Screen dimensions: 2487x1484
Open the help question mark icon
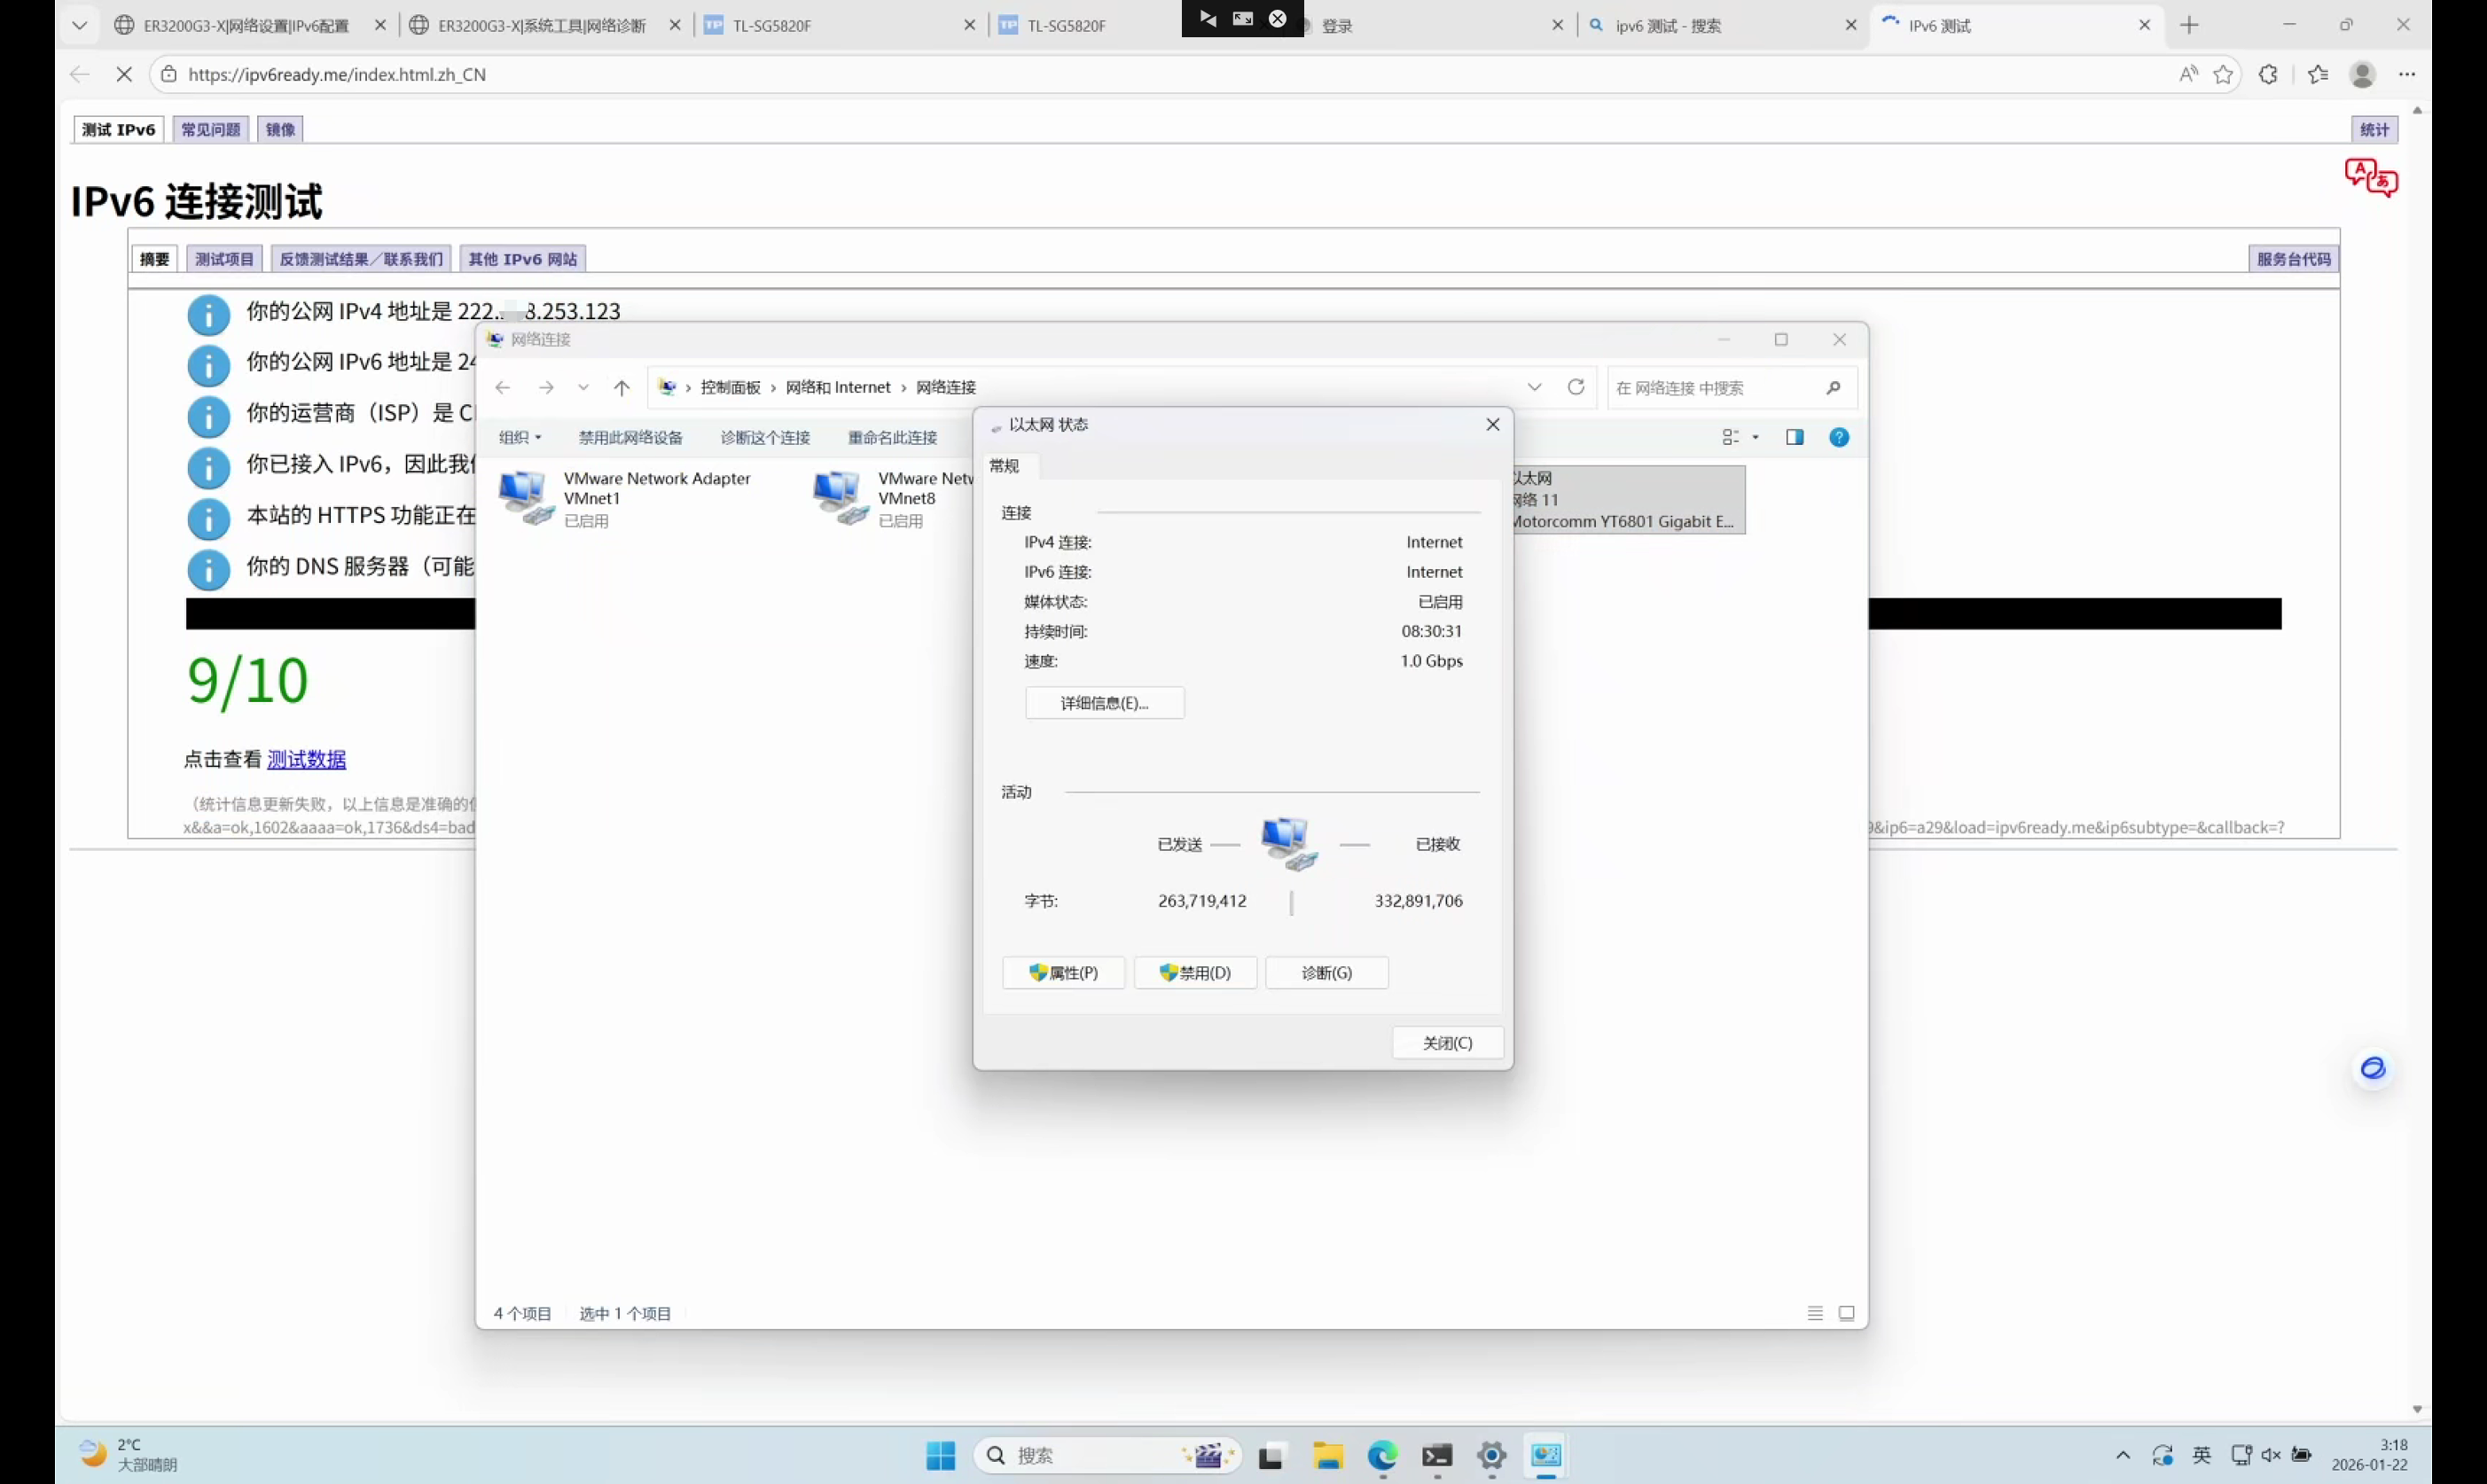point(1838,437)
